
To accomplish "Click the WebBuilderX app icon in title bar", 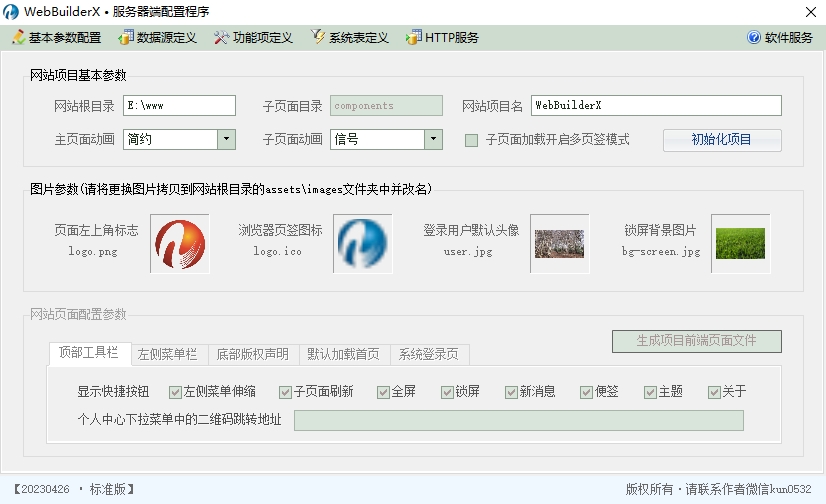I will point(11,12).
